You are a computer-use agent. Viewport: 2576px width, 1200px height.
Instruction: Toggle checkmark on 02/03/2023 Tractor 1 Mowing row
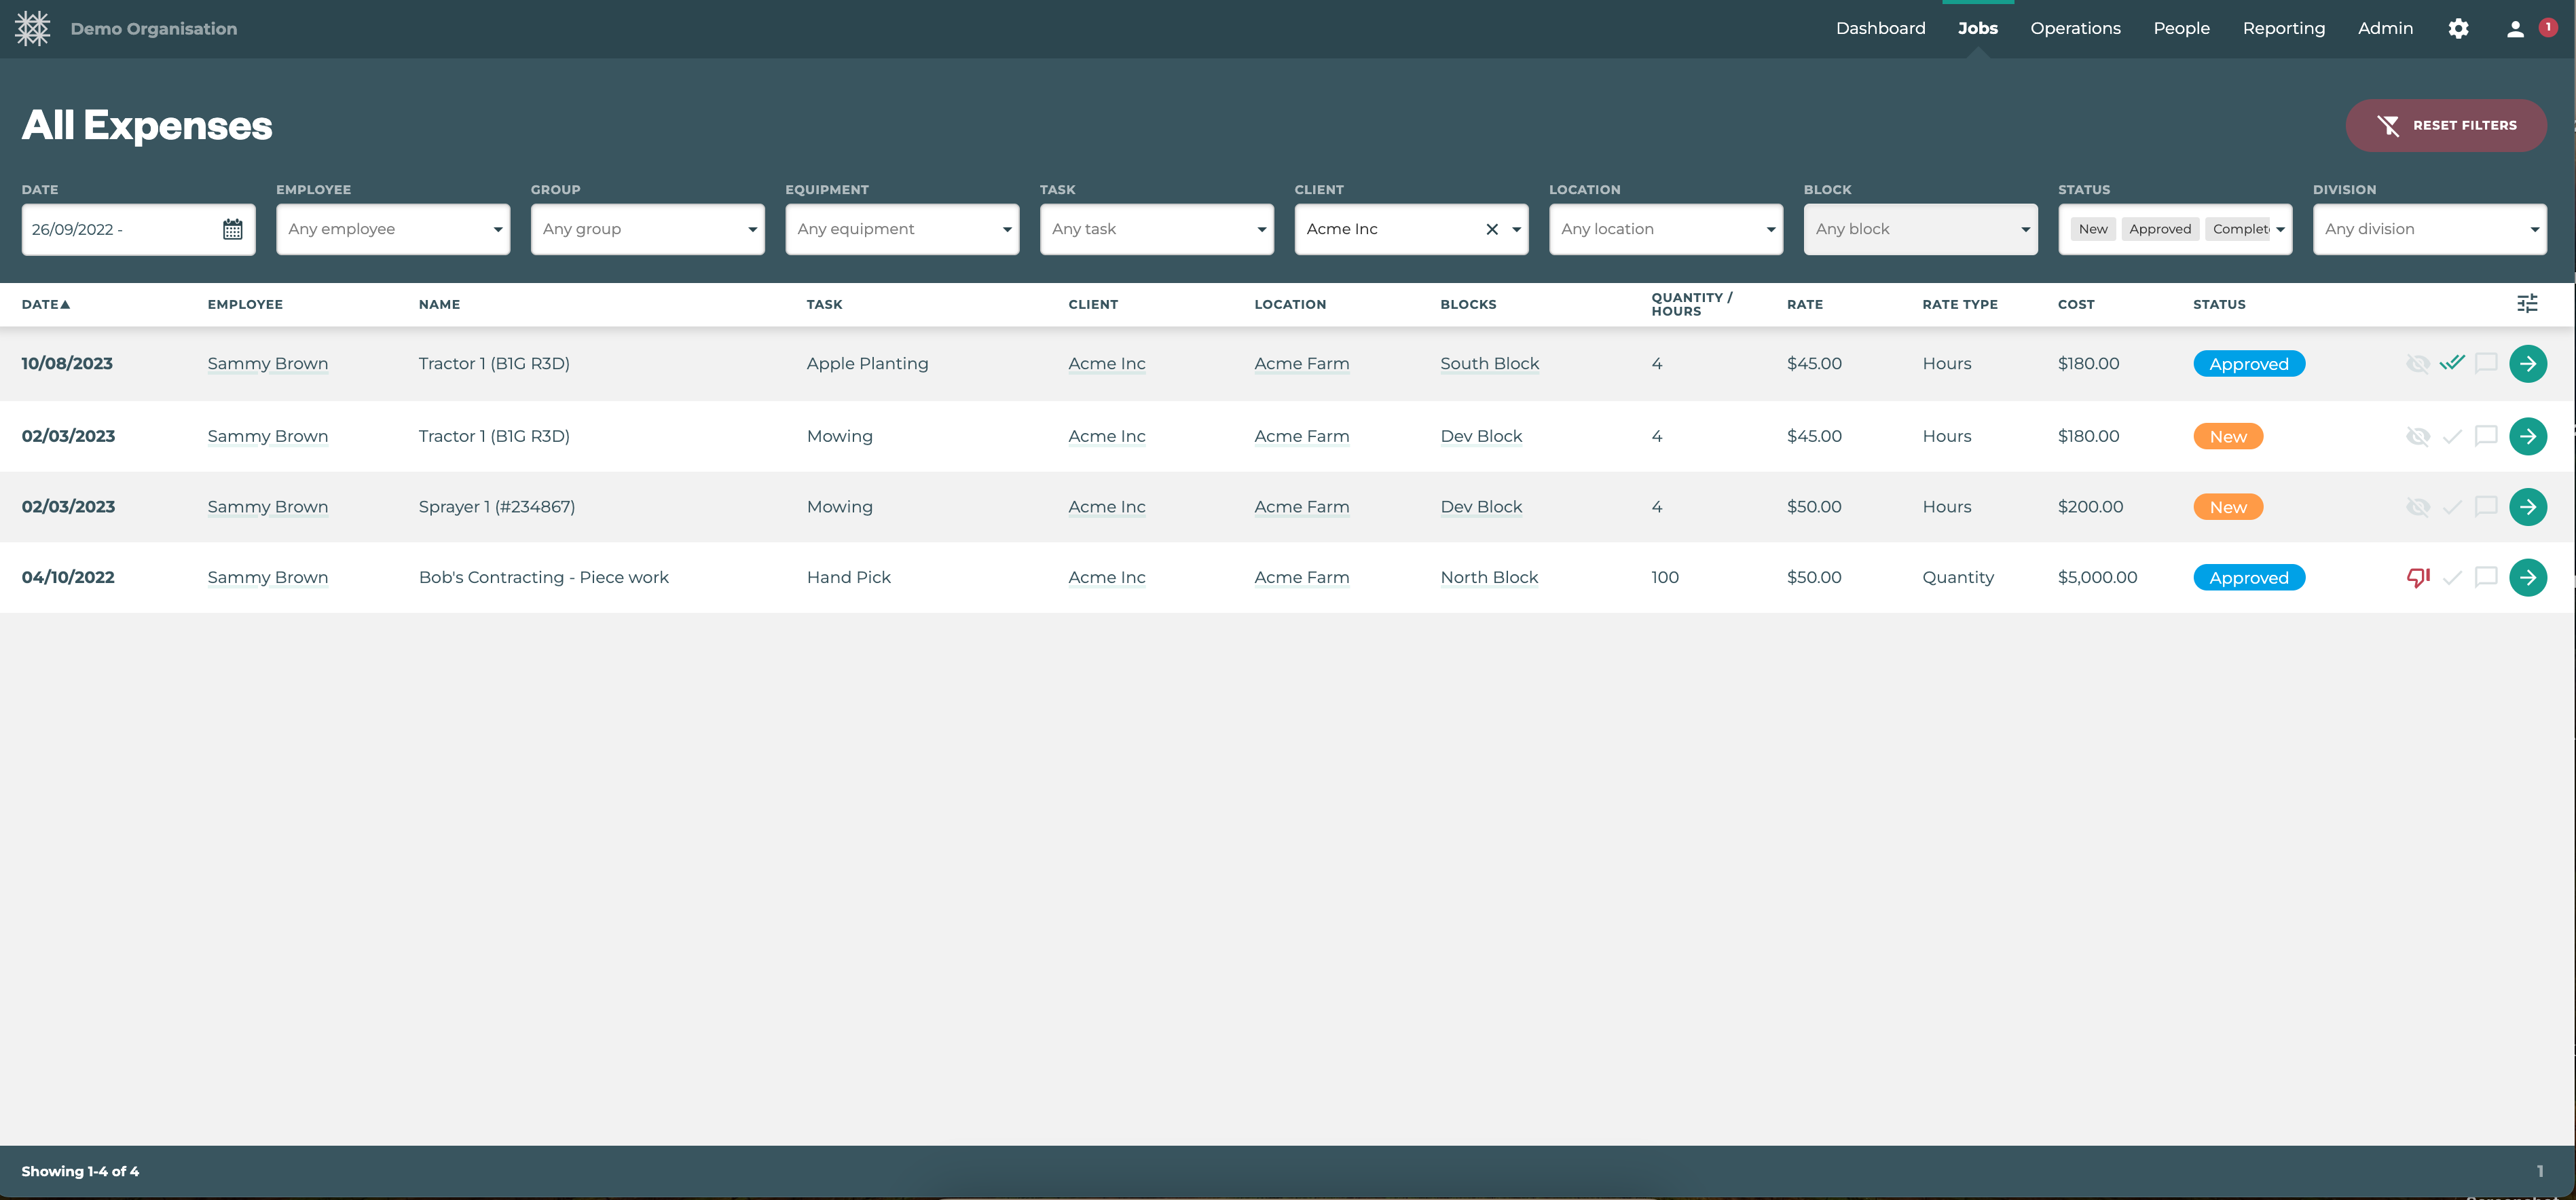tap(2451, 436)
